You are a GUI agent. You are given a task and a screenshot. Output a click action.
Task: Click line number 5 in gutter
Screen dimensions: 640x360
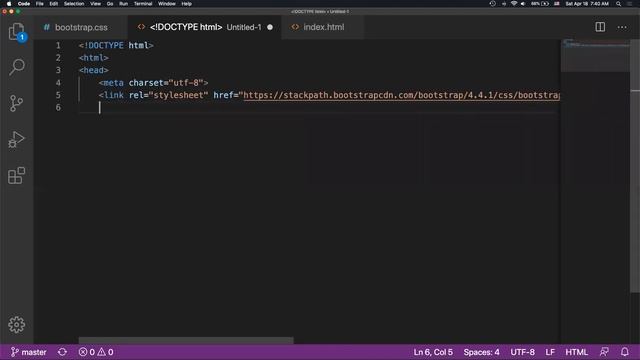click(x=58, y=95)
